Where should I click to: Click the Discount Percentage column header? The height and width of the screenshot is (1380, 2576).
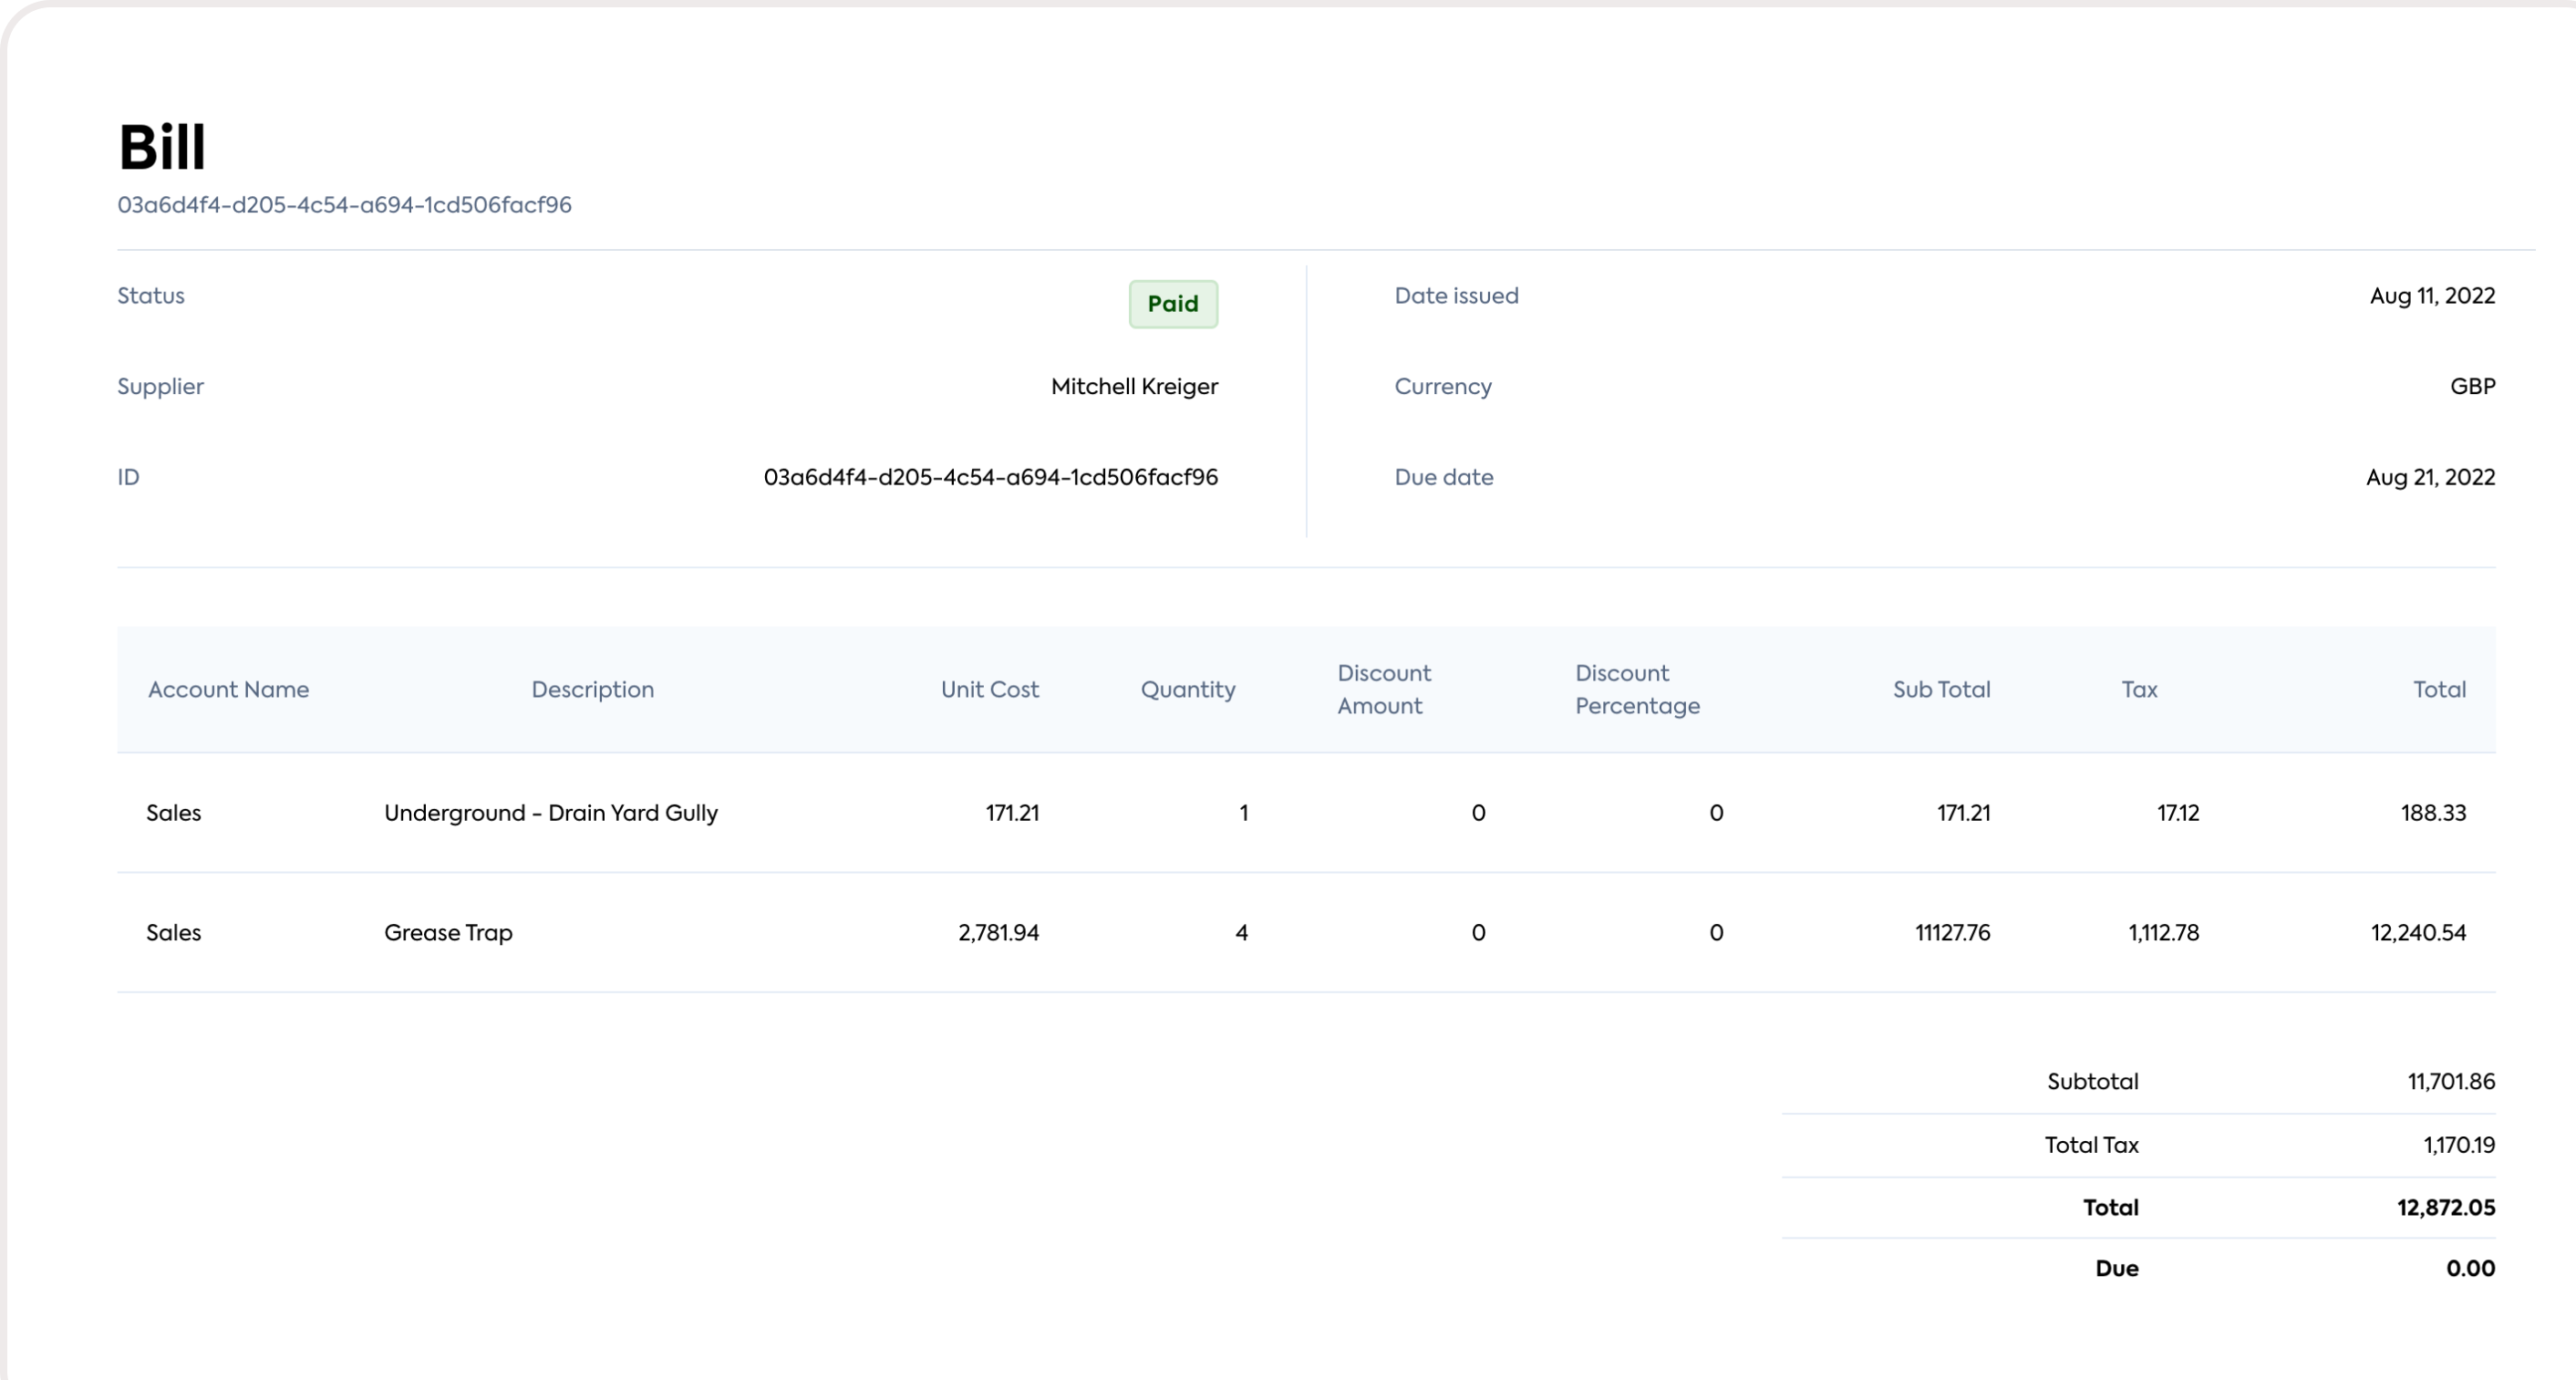click(1637, 689)
